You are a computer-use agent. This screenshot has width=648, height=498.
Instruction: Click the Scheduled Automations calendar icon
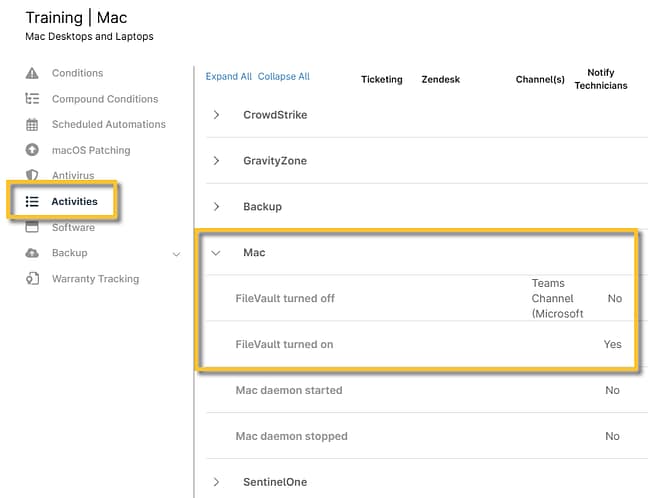point(32,125)
